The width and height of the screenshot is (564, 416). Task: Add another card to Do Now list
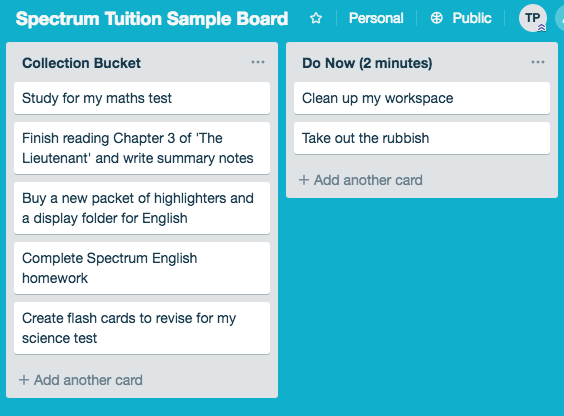tap(361, 180)
